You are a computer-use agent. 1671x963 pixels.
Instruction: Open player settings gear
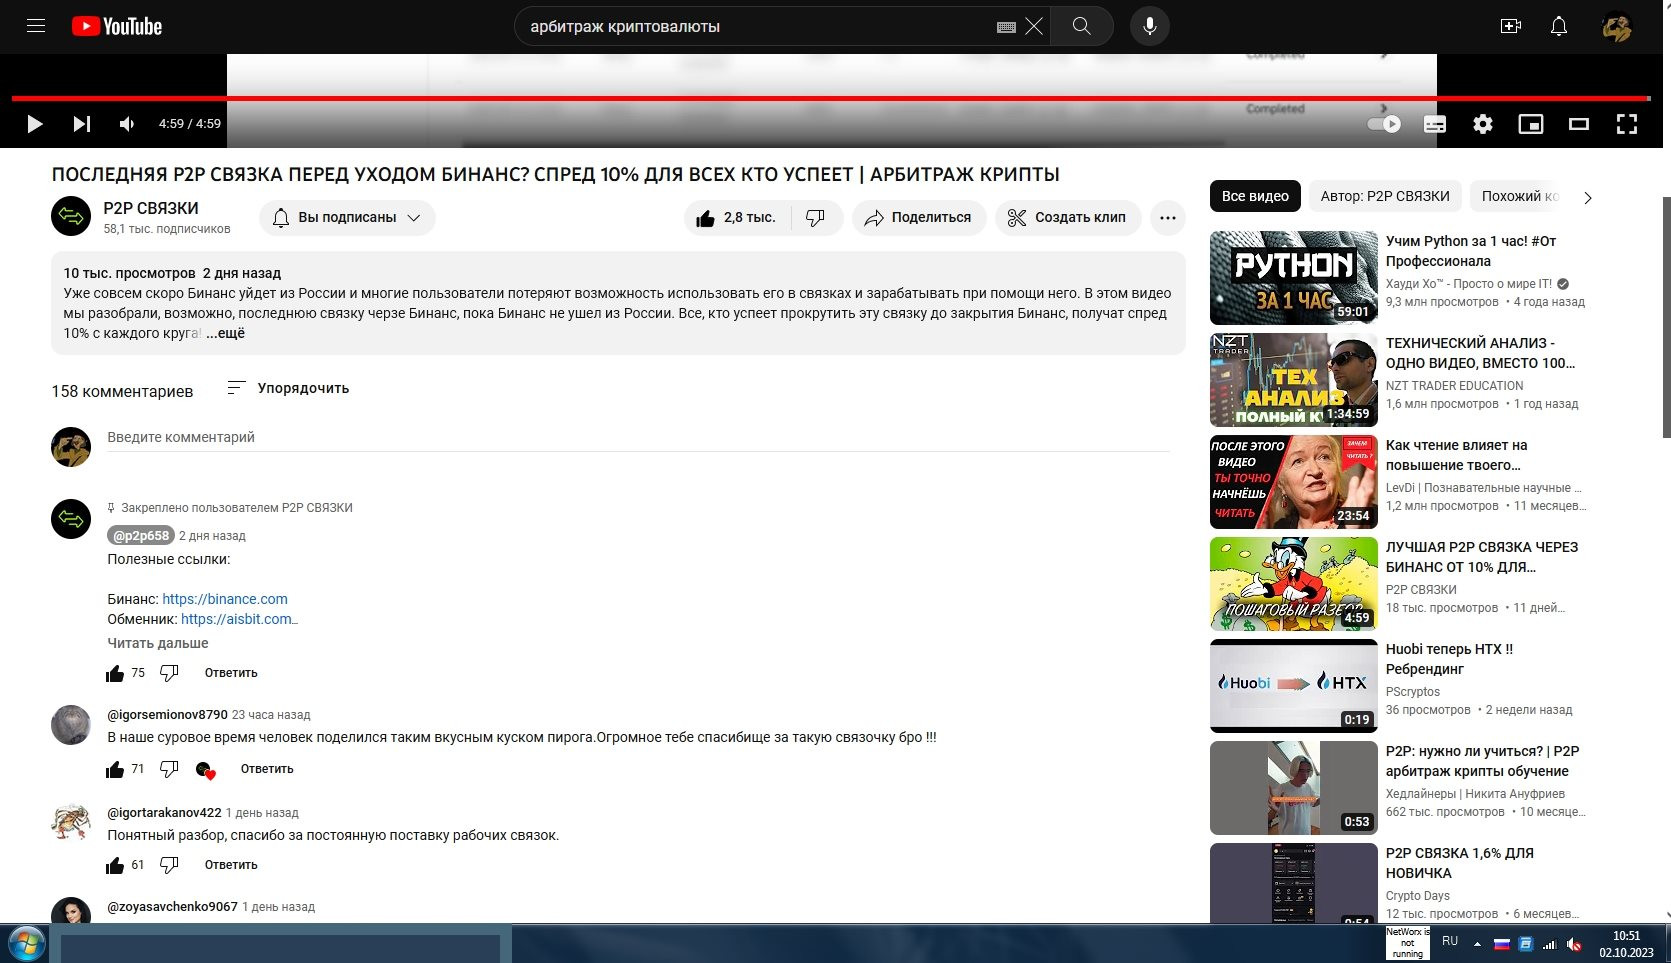pyautogui.click(x=1483, y=124)
